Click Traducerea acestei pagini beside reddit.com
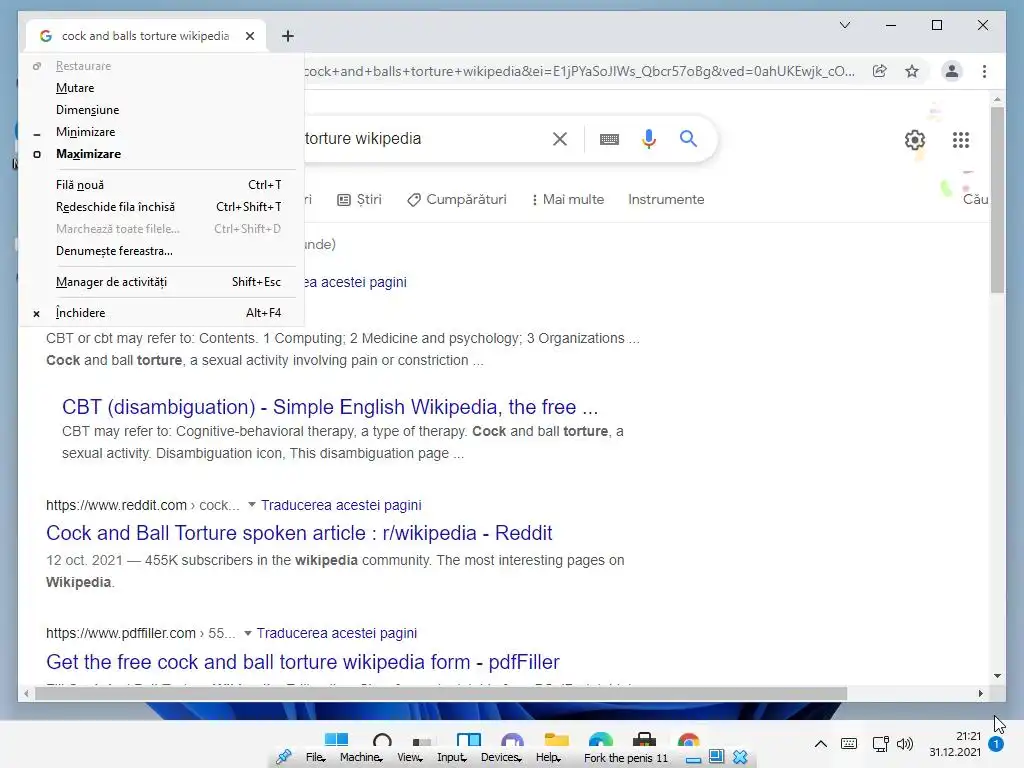Screen dimensions: 1024x768 341,505
